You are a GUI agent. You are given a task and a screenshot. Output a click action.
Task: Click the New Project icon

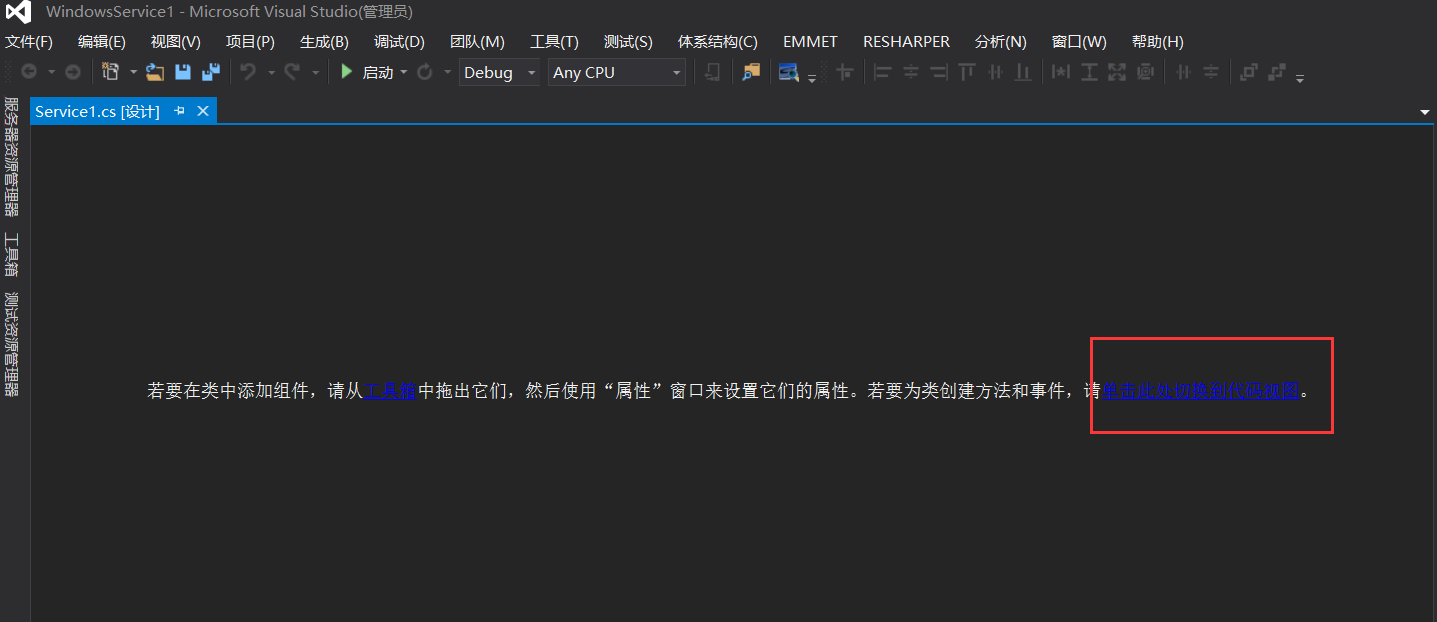click(x=110, y=72)
